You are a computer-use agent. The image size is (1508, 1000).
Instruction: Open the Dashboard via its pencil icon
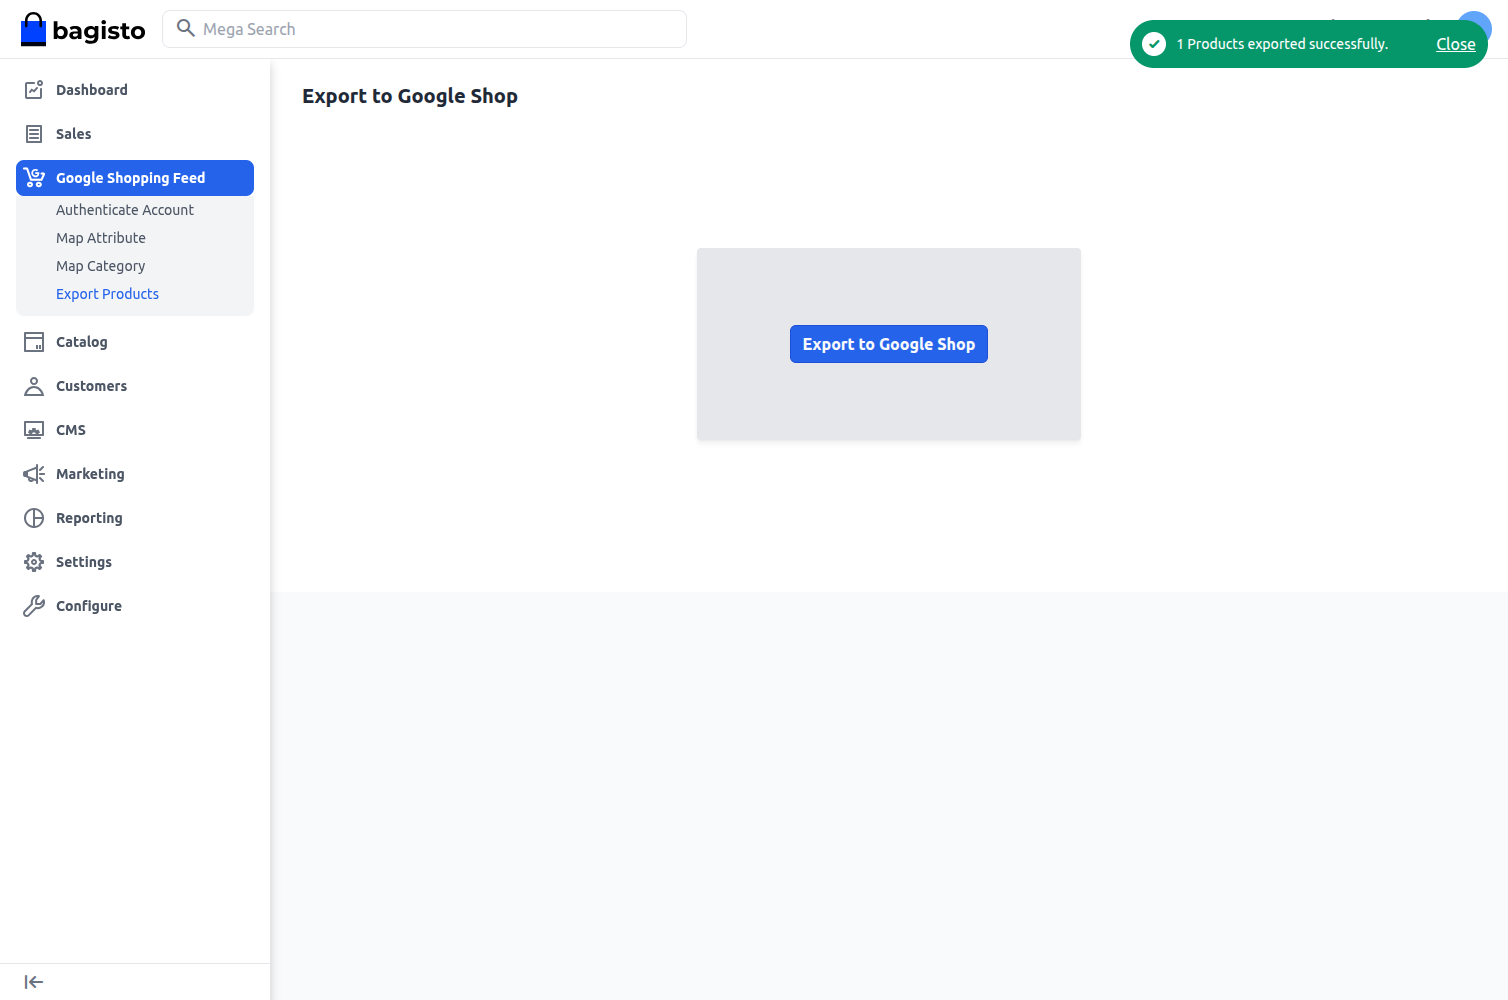pos(33,89)
